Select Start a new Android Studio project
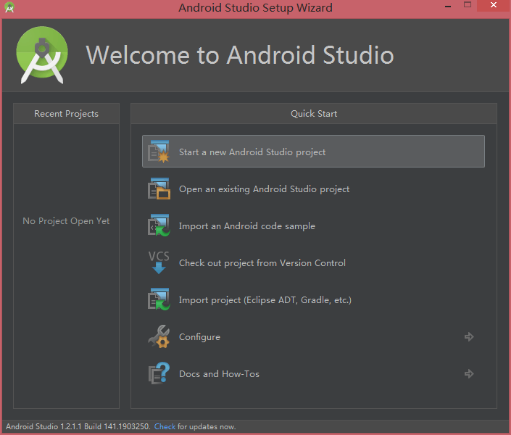Screen dimensions: 511x435 click(313, 152)
